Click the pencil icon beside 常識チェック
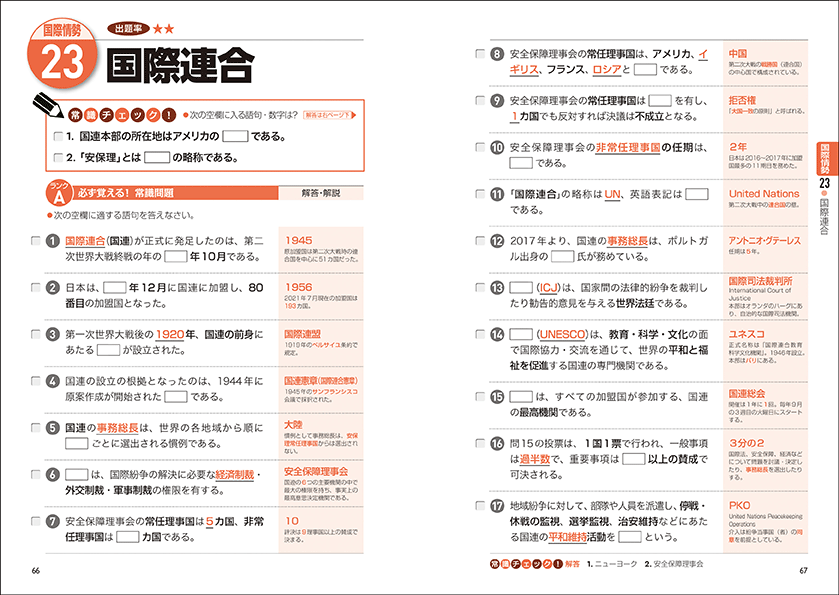The image size is (839, 595). pos(48,104)
